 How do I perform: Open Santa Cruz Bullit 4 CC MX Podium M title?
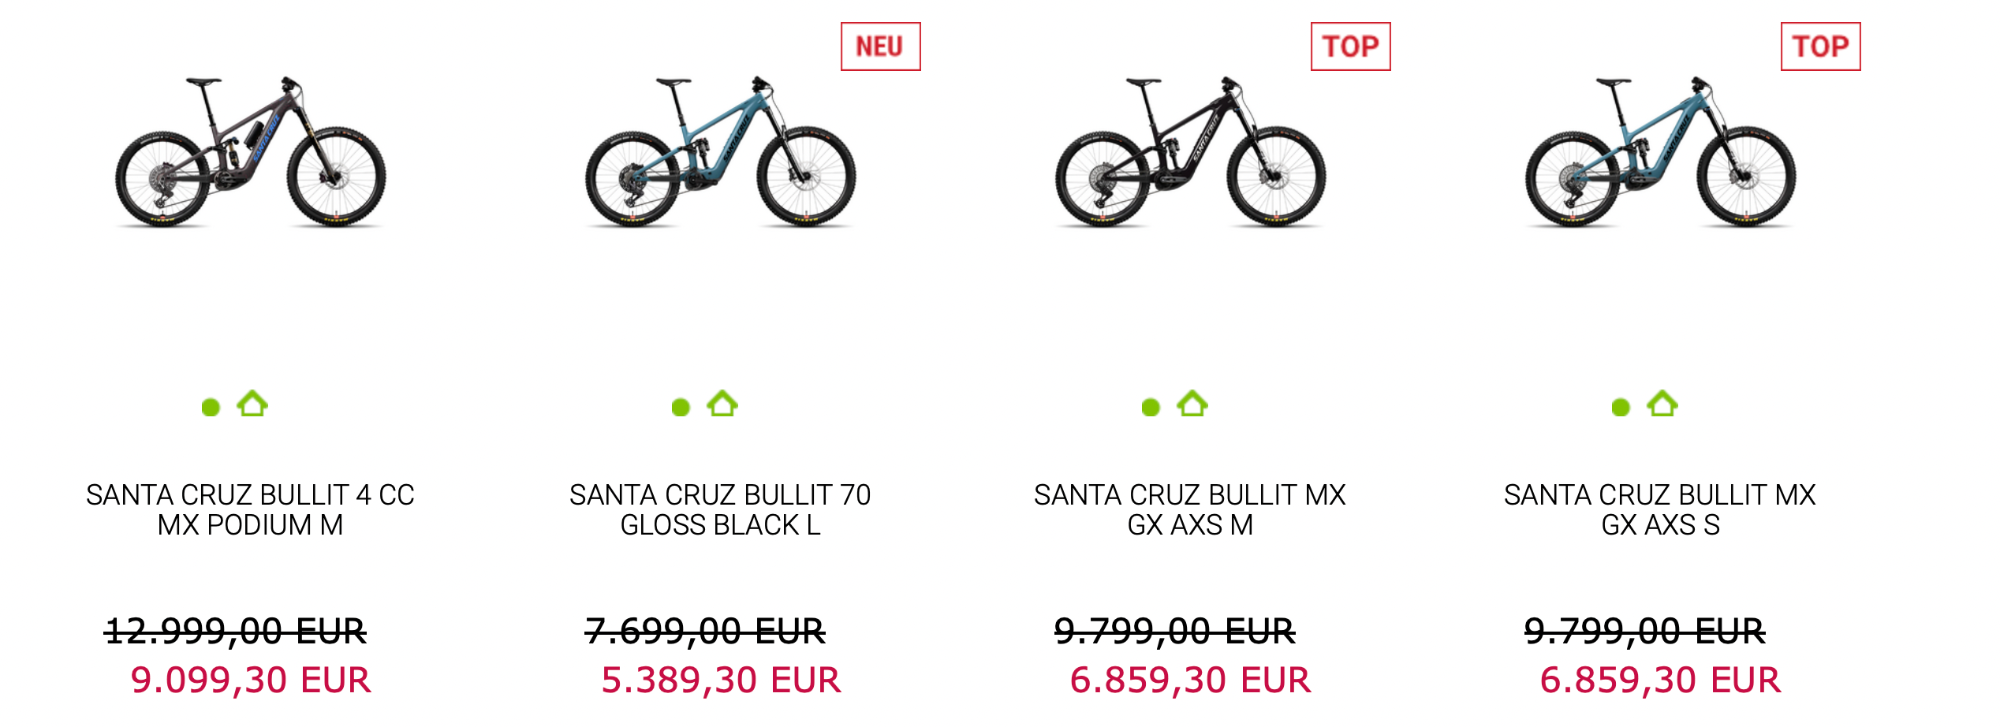(250, 510)
